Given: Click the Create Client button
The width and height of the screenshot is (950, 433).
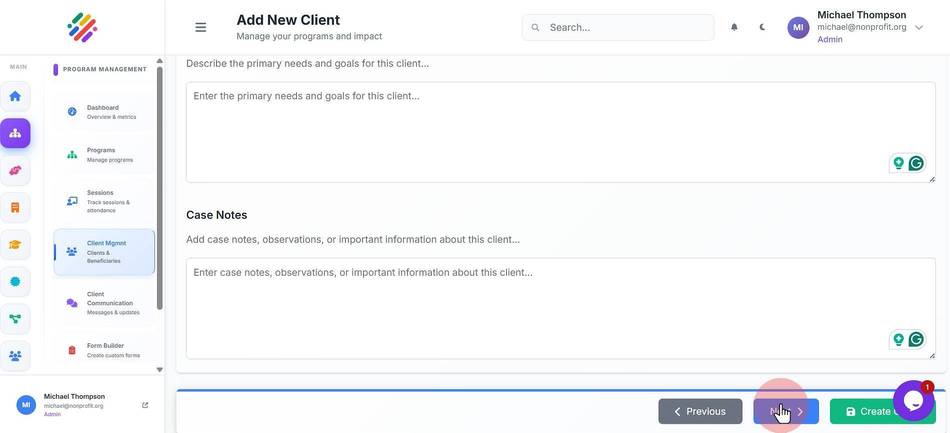Looking at the screenshot, I should tap(883, 411).
